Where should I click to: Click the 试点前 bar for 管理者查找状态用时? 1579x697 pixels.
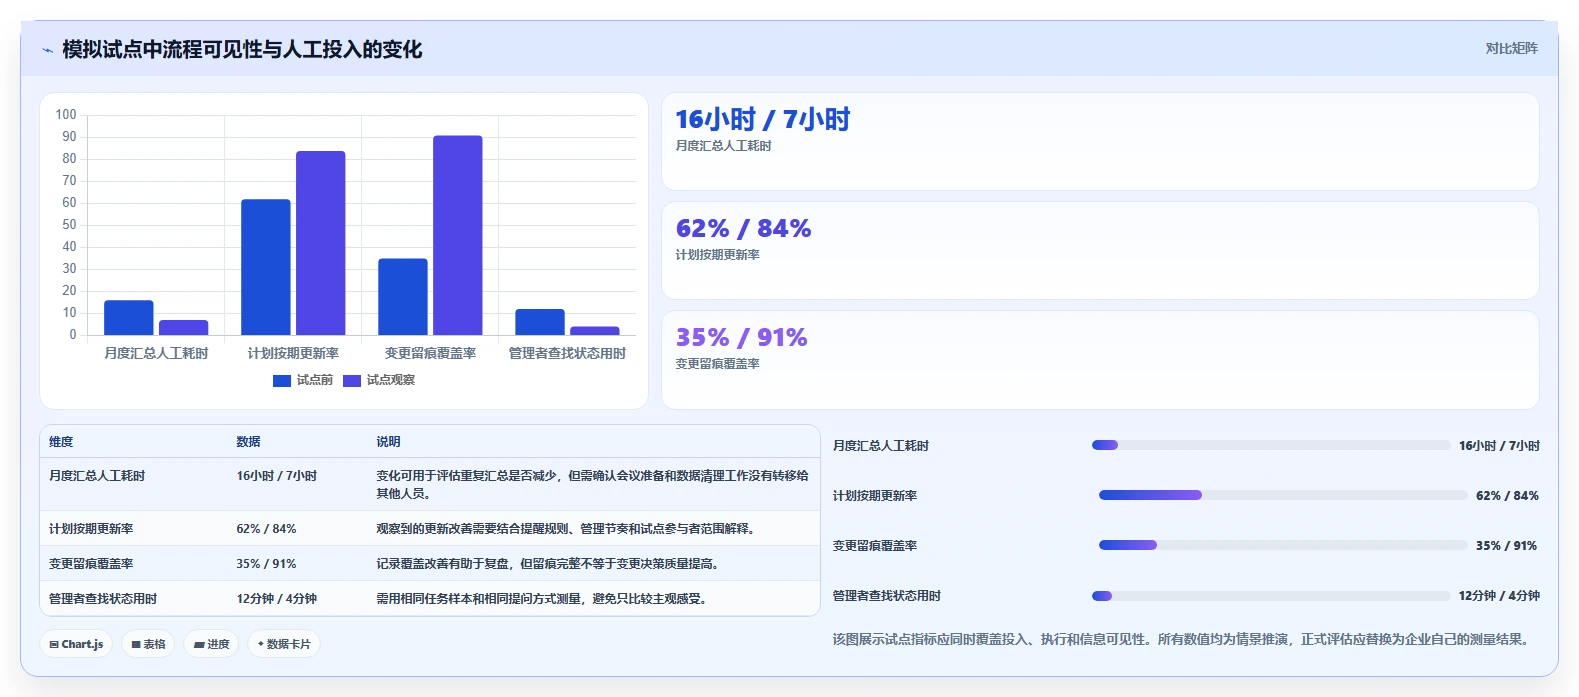(540, 322)
